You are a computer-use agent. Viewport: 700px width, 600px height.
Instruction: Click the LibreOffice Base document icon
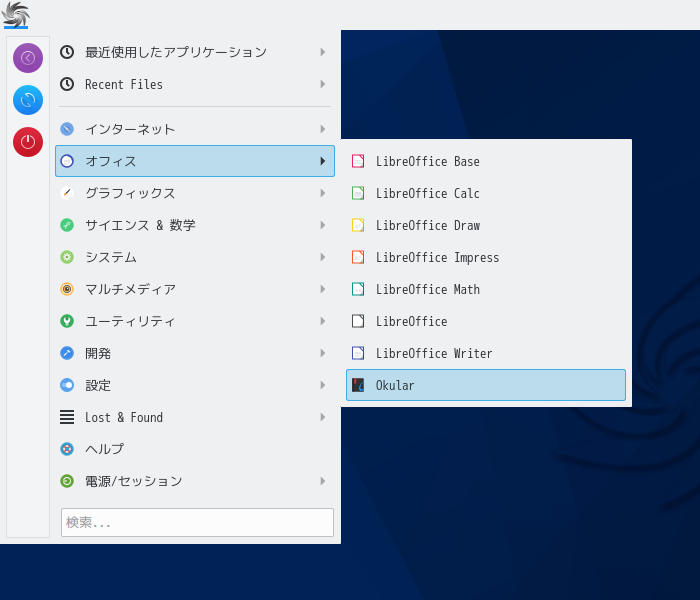click(x=358, y=161)
